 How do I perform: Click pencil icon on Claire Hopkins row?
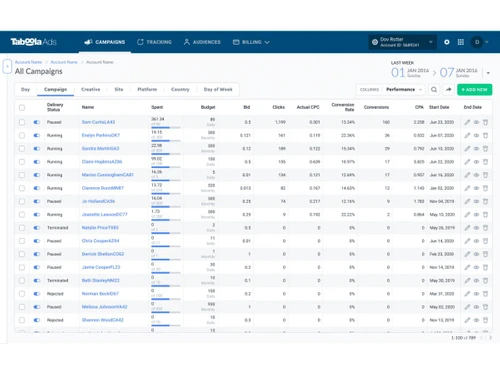(x=467, y=162)
